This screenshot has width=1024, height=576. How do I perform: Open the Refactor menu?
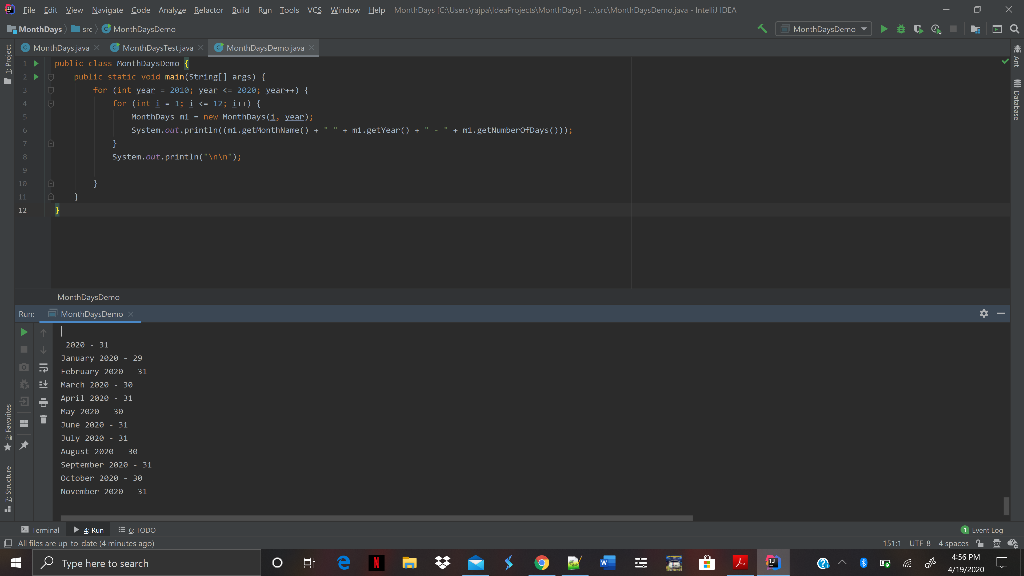point(211,10)
